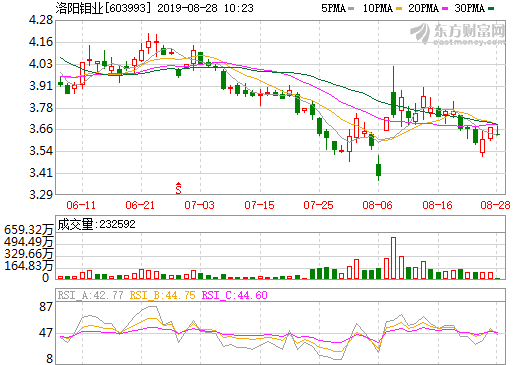The image size is (520, 365).
Task: Click the 164.83万 volume axis label
Action: click(x=28, y=266)
